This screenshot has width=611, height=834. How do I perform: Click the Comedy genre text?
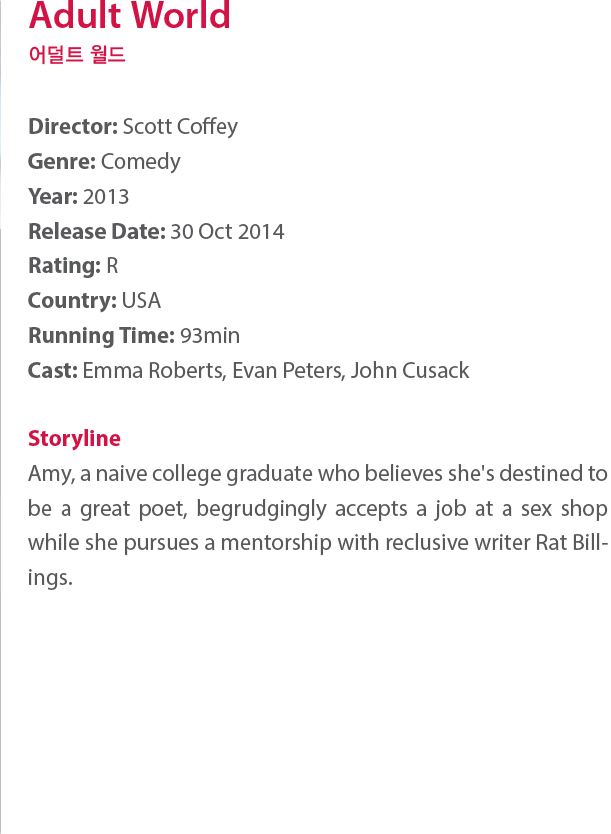click(x=141, y=162)
